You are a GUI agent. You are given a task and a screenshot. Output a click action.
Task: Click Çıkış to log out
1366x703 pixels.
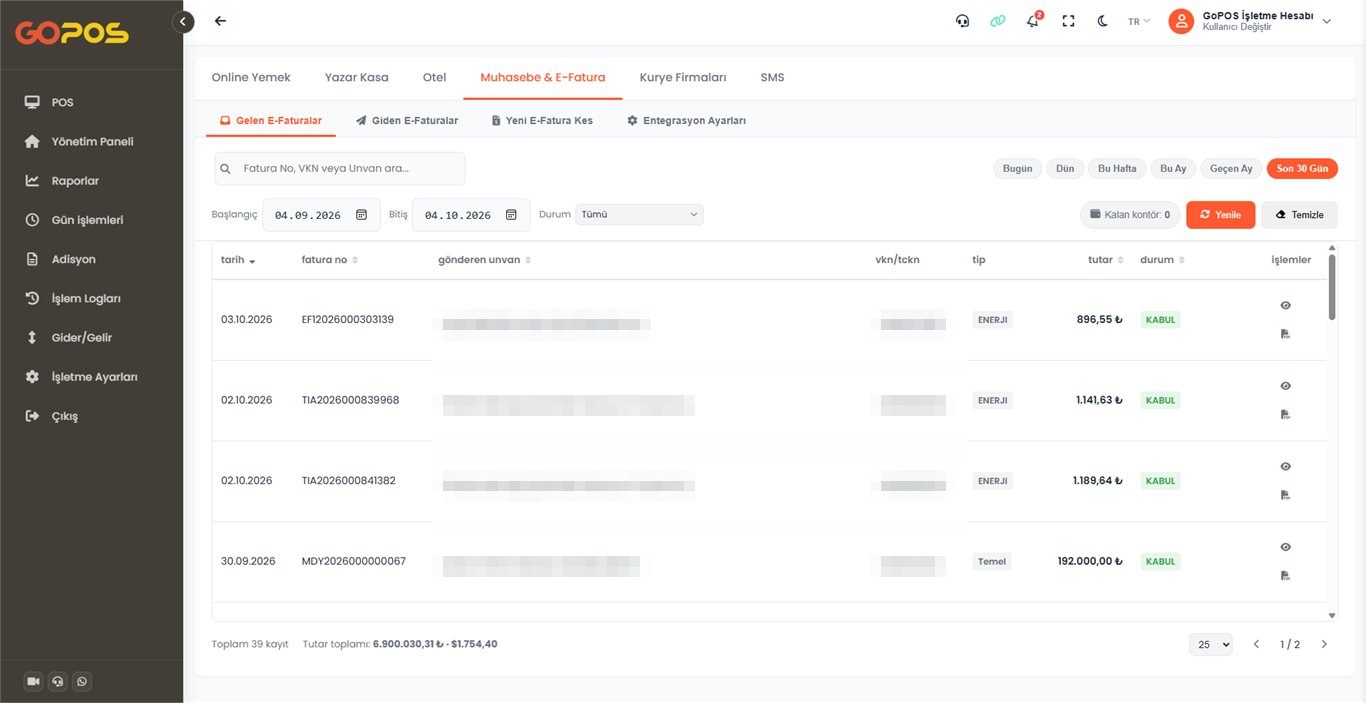pos(64,416)
